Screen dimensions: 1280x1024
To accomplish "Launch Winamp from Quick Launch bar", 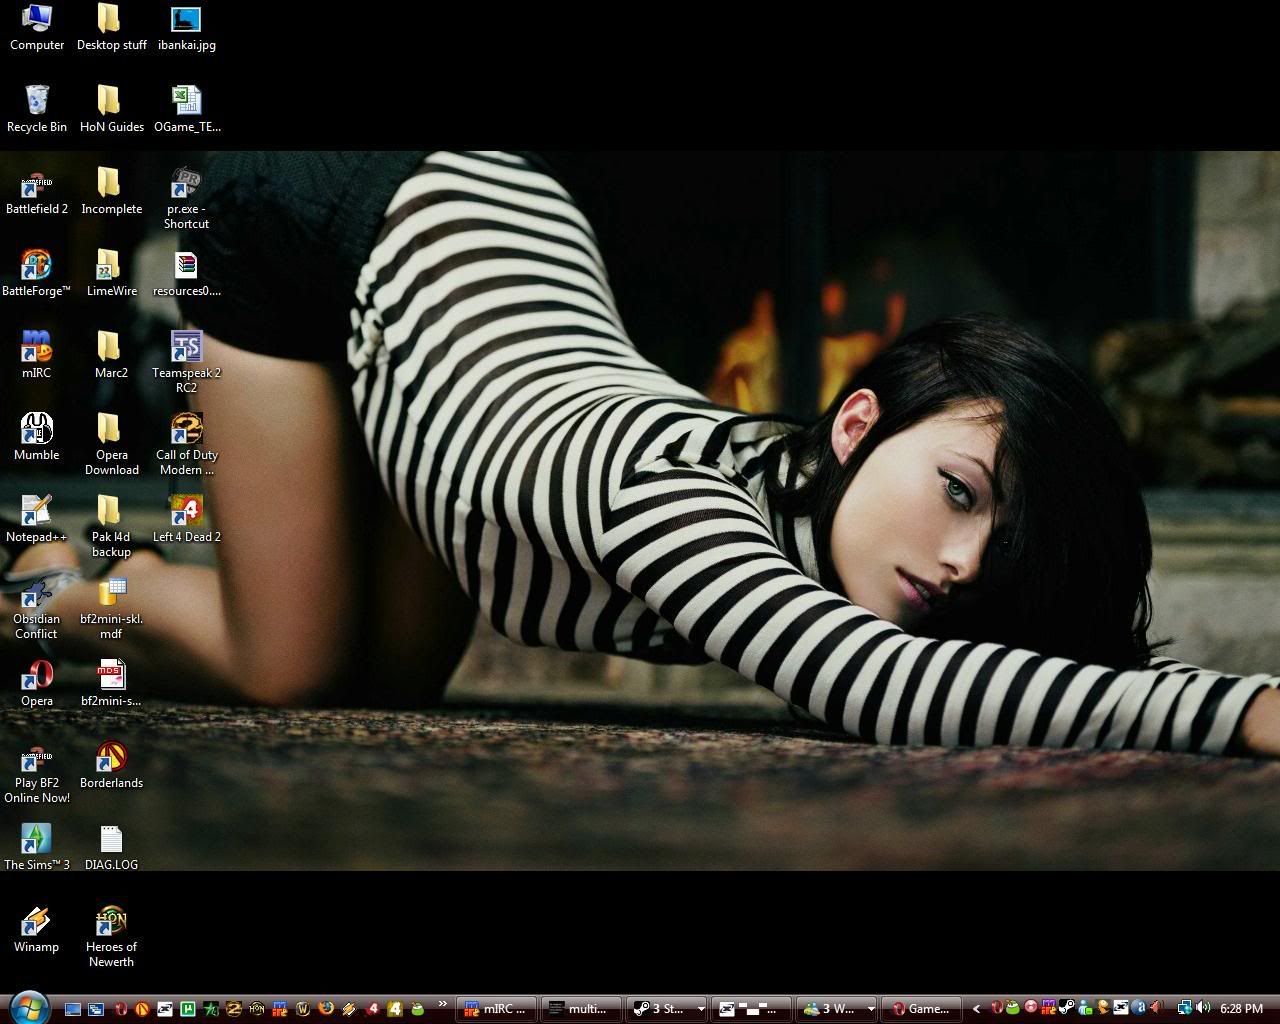I will 348,1009.
